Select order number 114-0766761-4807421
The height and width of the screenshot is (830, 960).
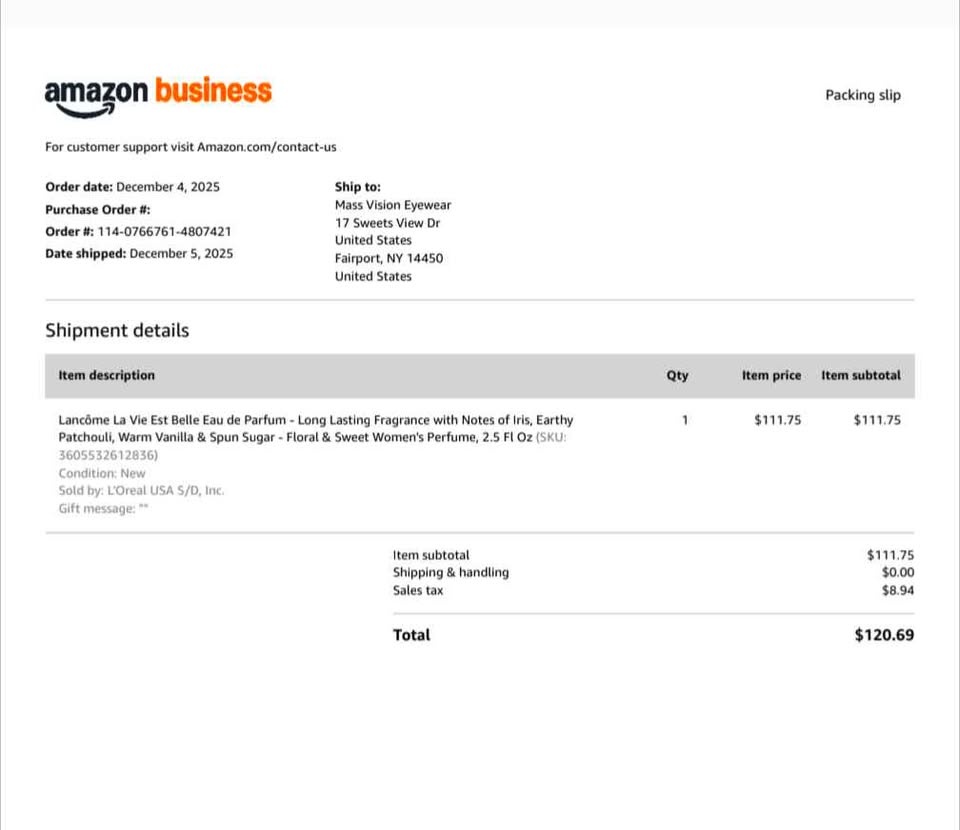[164, 231]
